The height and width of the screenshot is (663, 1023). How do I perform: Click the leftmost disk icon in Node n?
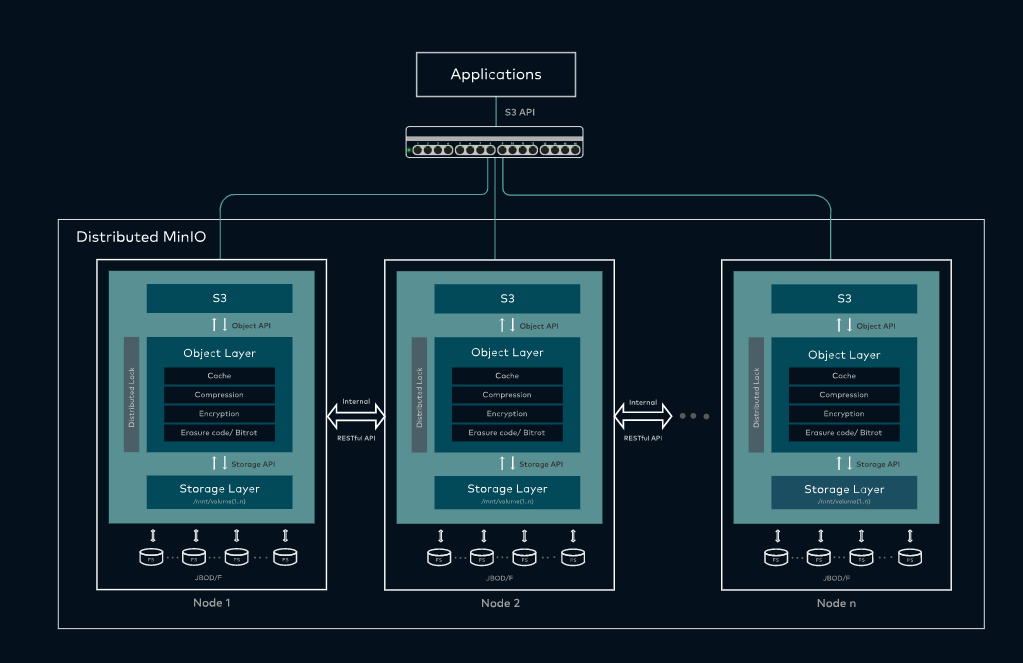[x=776, y=557]
